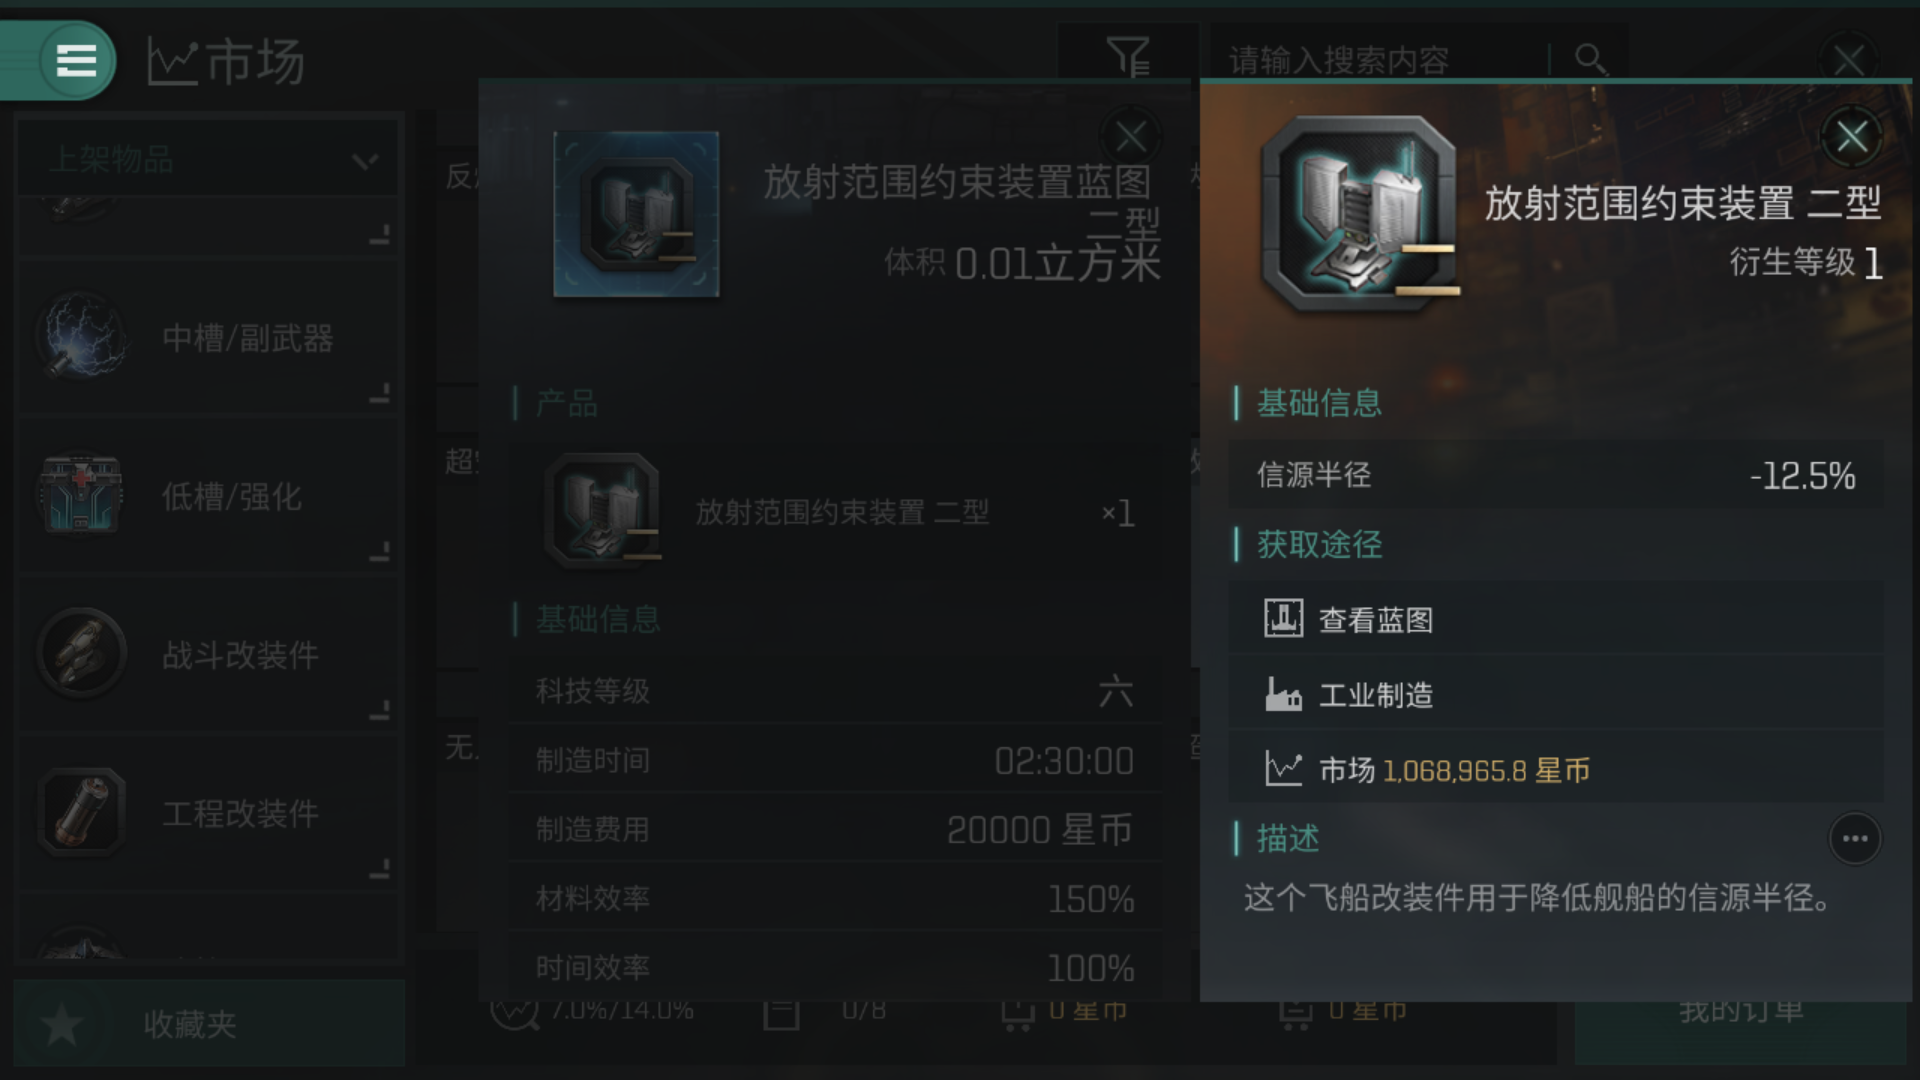Image resolution: width=1920 pixels, height=1080 pixels.
Task: Click the 市场 price chart icon
Action: click(1283, 769)
